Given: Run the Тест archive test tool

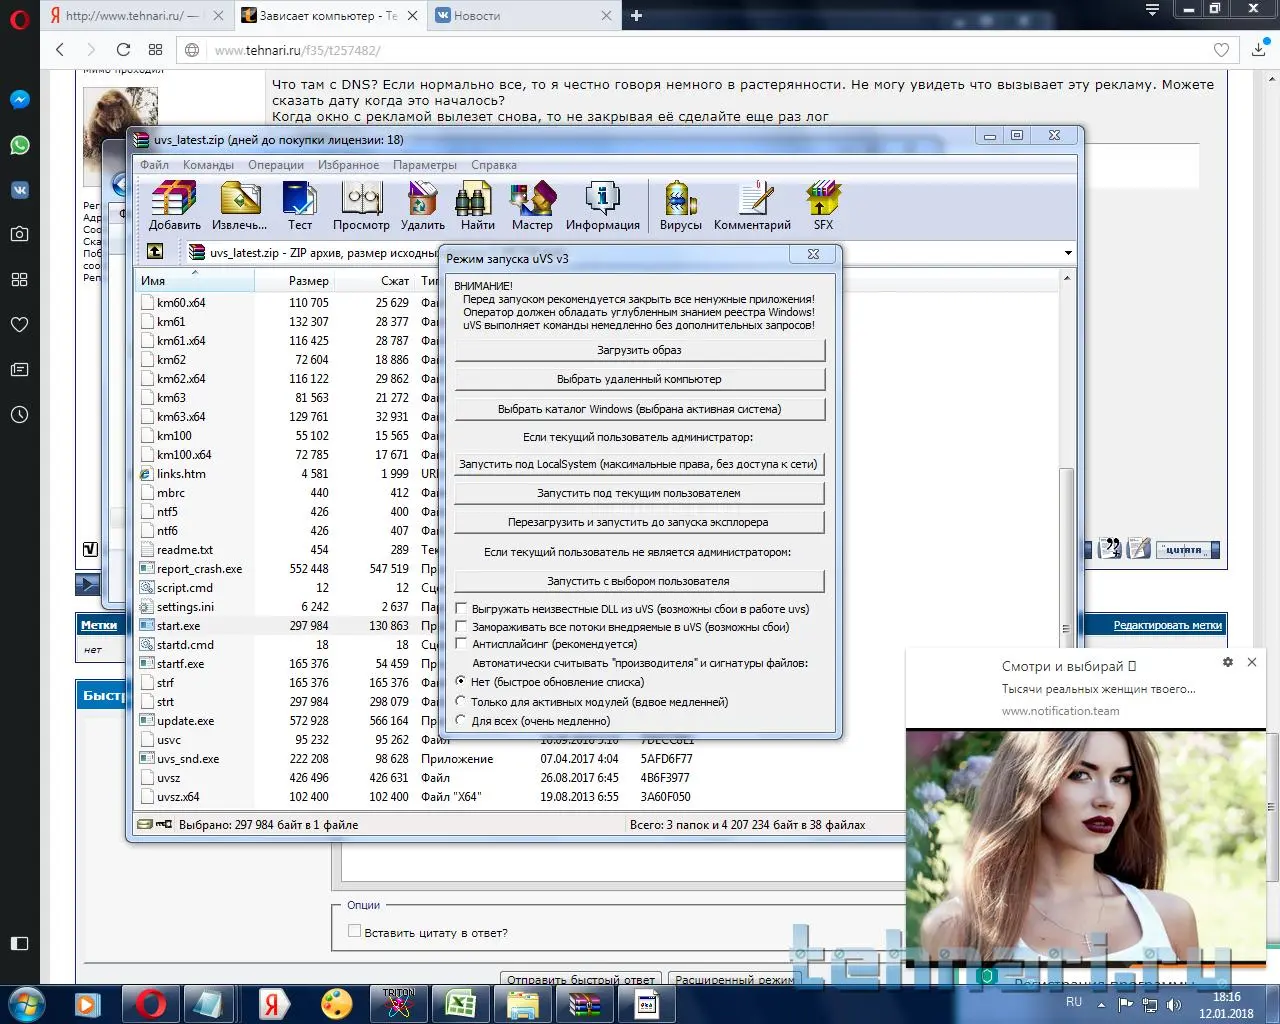Looking at the screenshot, I should click(x=300, y=206).
